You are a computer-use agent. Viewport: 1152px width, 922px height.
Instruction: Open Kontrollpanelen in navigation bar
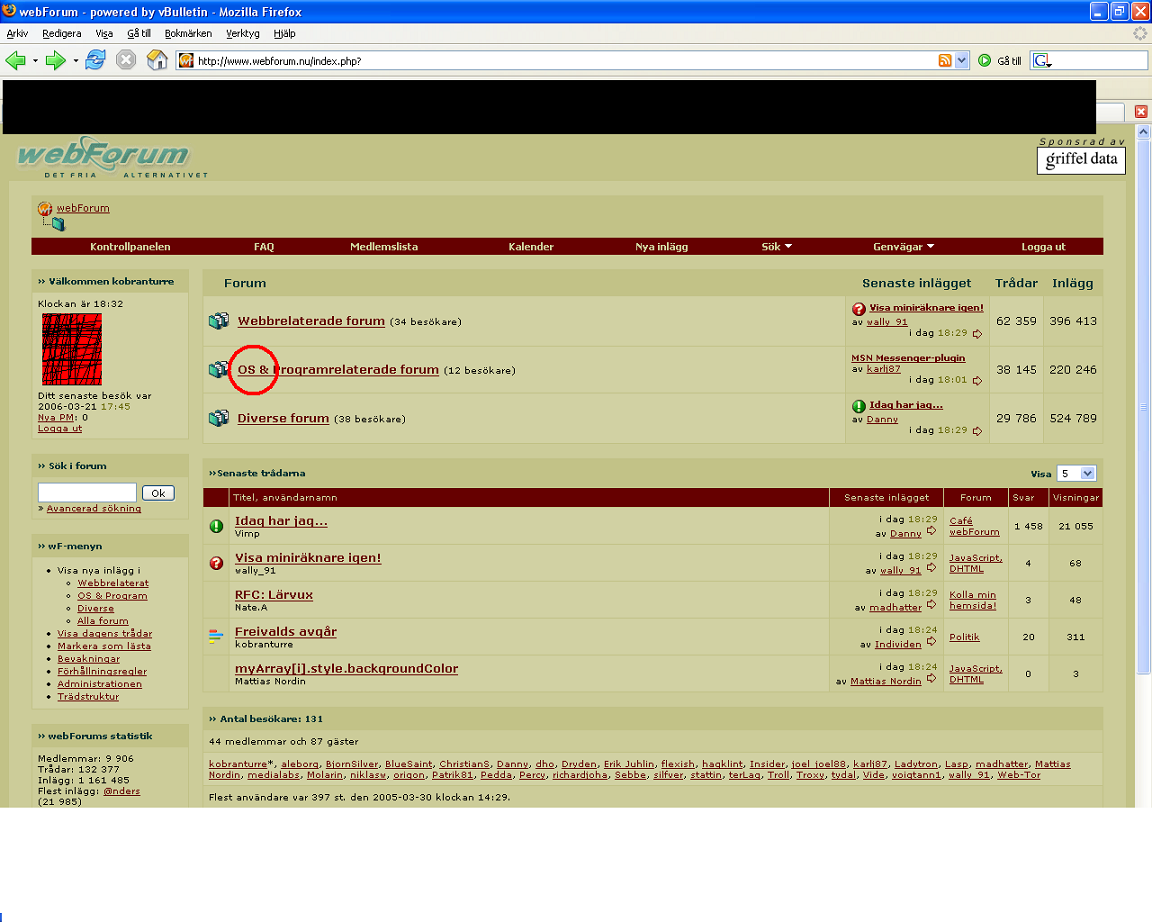[130, 247]
